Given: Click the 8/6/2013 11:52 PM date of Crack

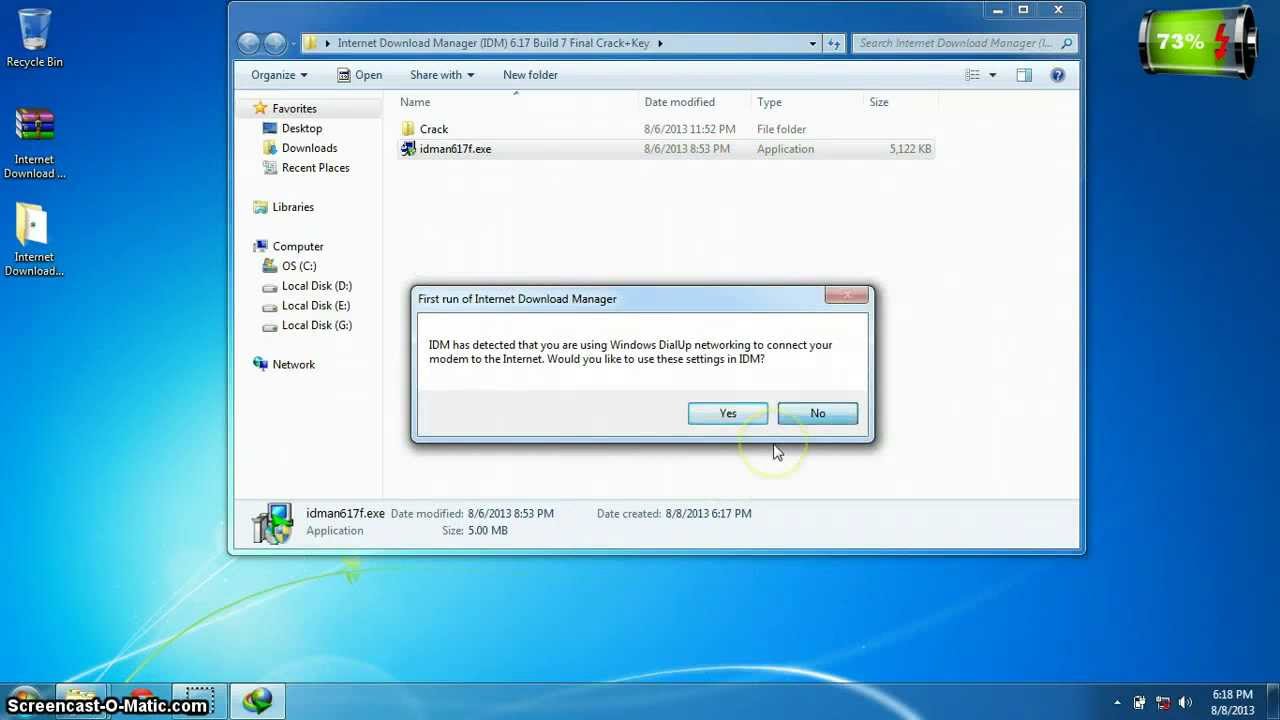Looking at the screenshot, I should (690, 129).
